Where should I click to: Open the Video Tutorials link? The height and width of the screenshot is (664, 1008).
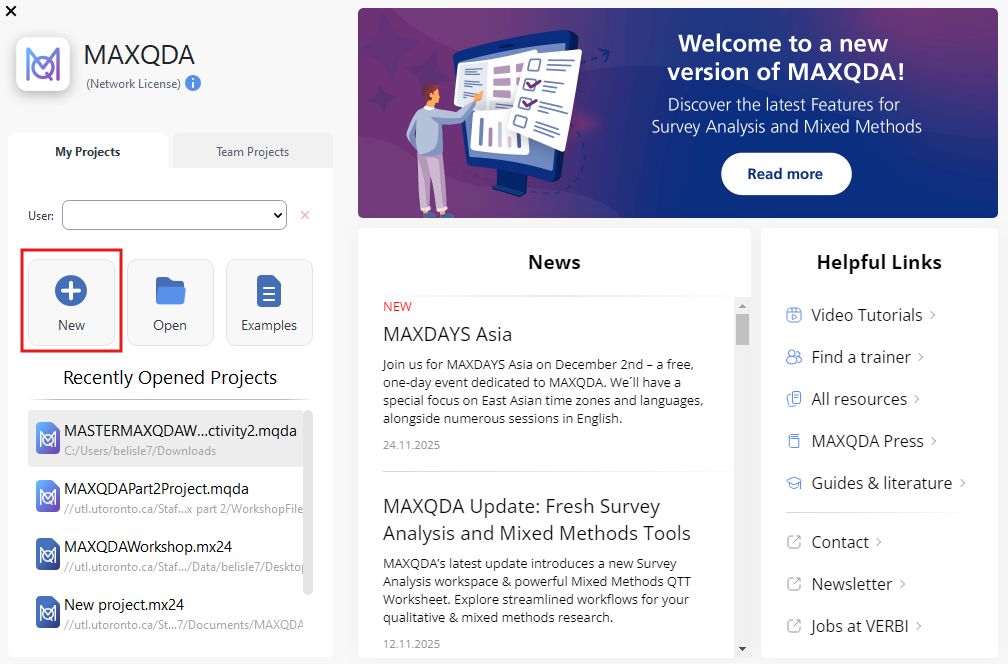[867, 315]
